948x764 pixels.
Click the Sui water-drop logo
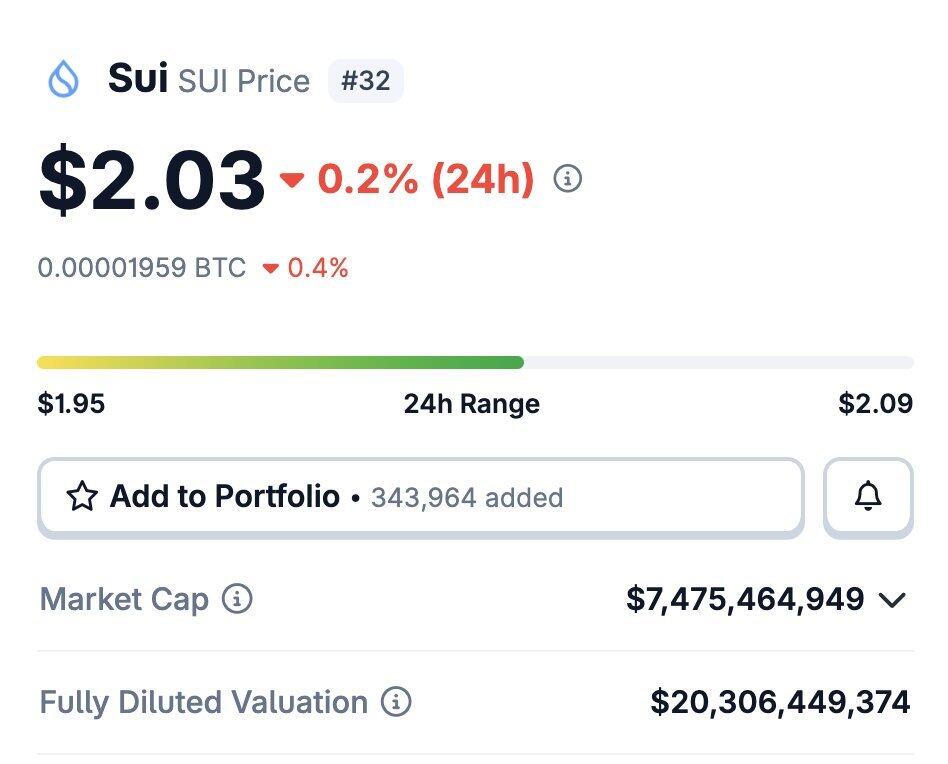(64, 80)
